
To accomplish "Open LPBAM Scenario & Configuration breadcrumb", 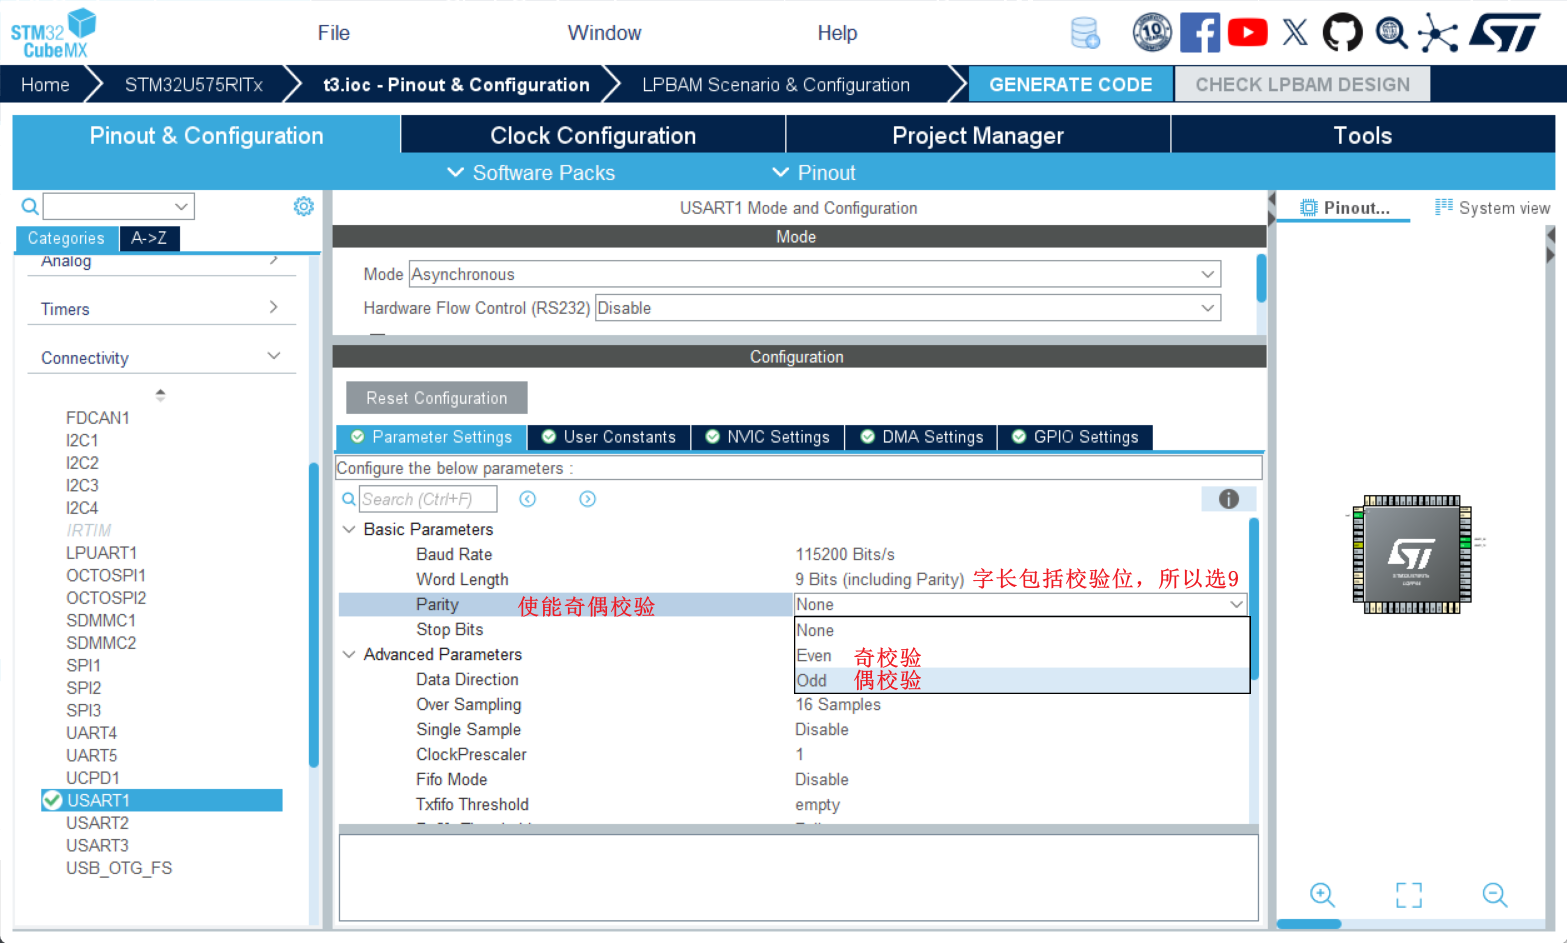I will [x=776, y=85].
